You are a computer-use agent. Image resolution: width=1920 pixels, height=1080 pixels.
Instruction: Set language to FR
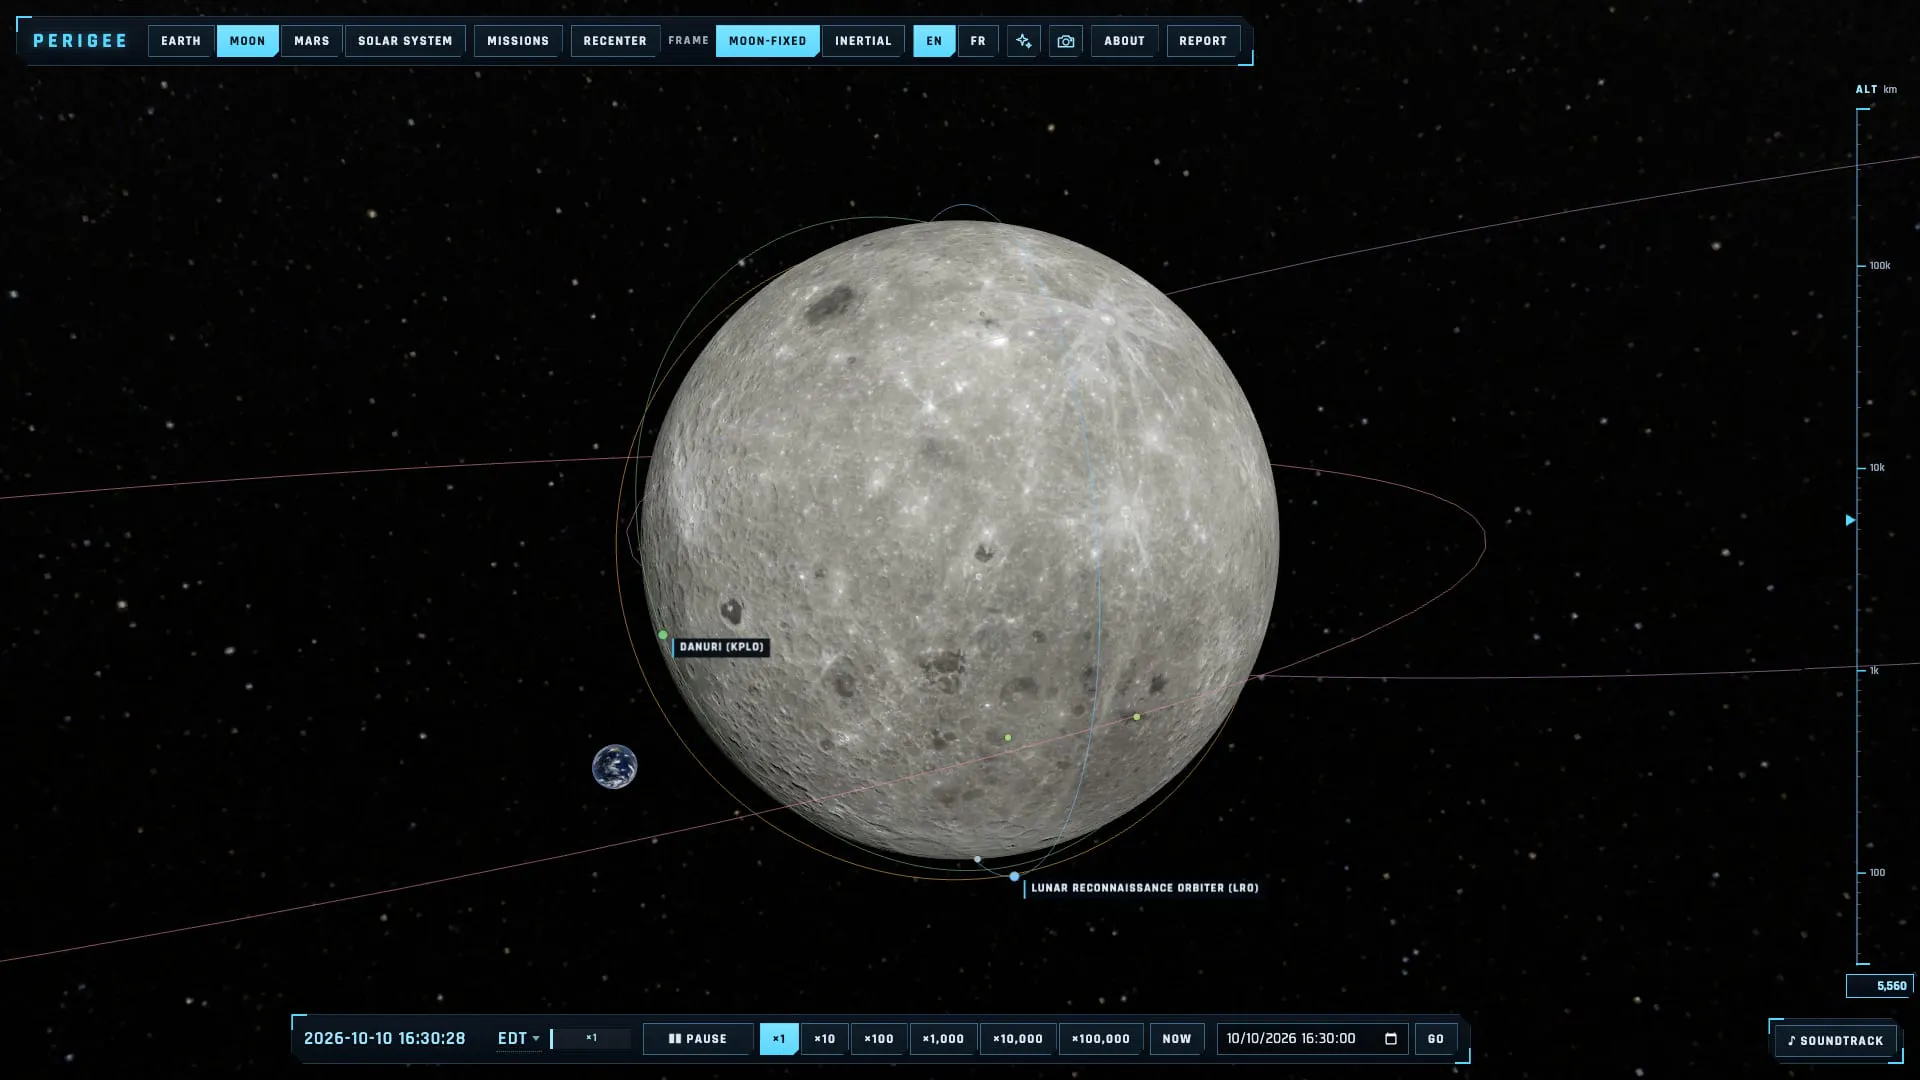[978, 41]
